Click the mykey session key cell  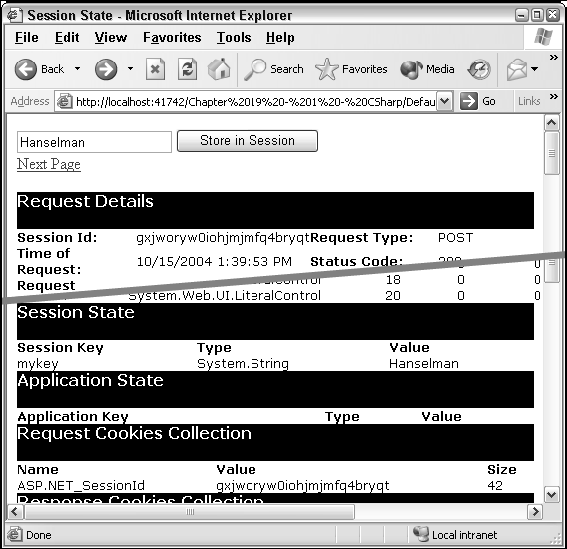point(38,364)
